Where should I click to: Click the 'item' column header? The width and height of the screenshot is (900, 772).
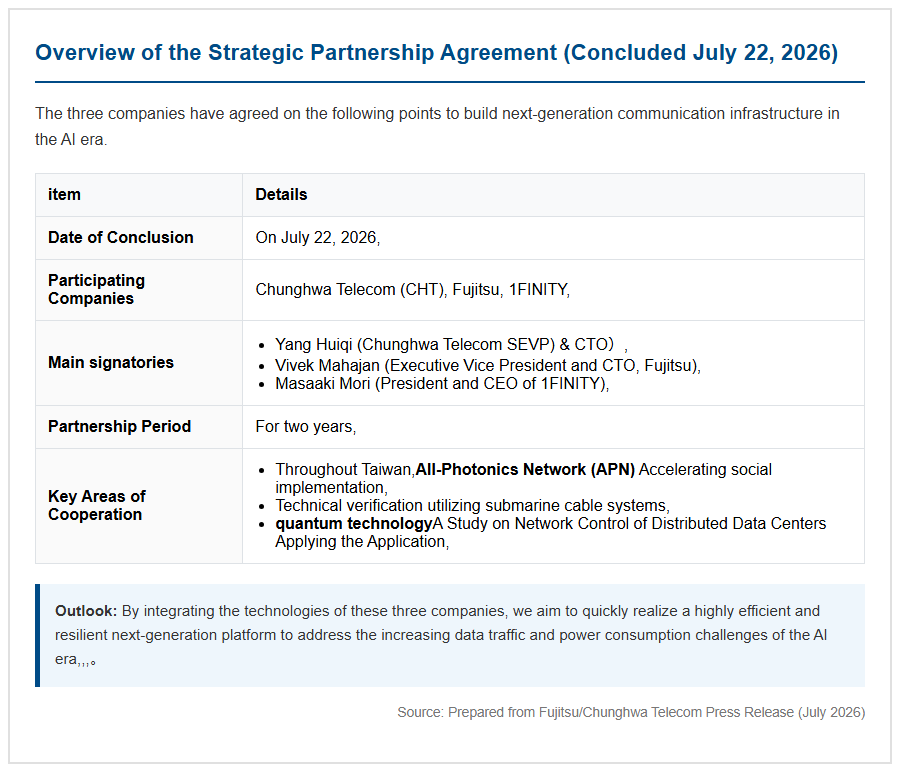[64, 195]
